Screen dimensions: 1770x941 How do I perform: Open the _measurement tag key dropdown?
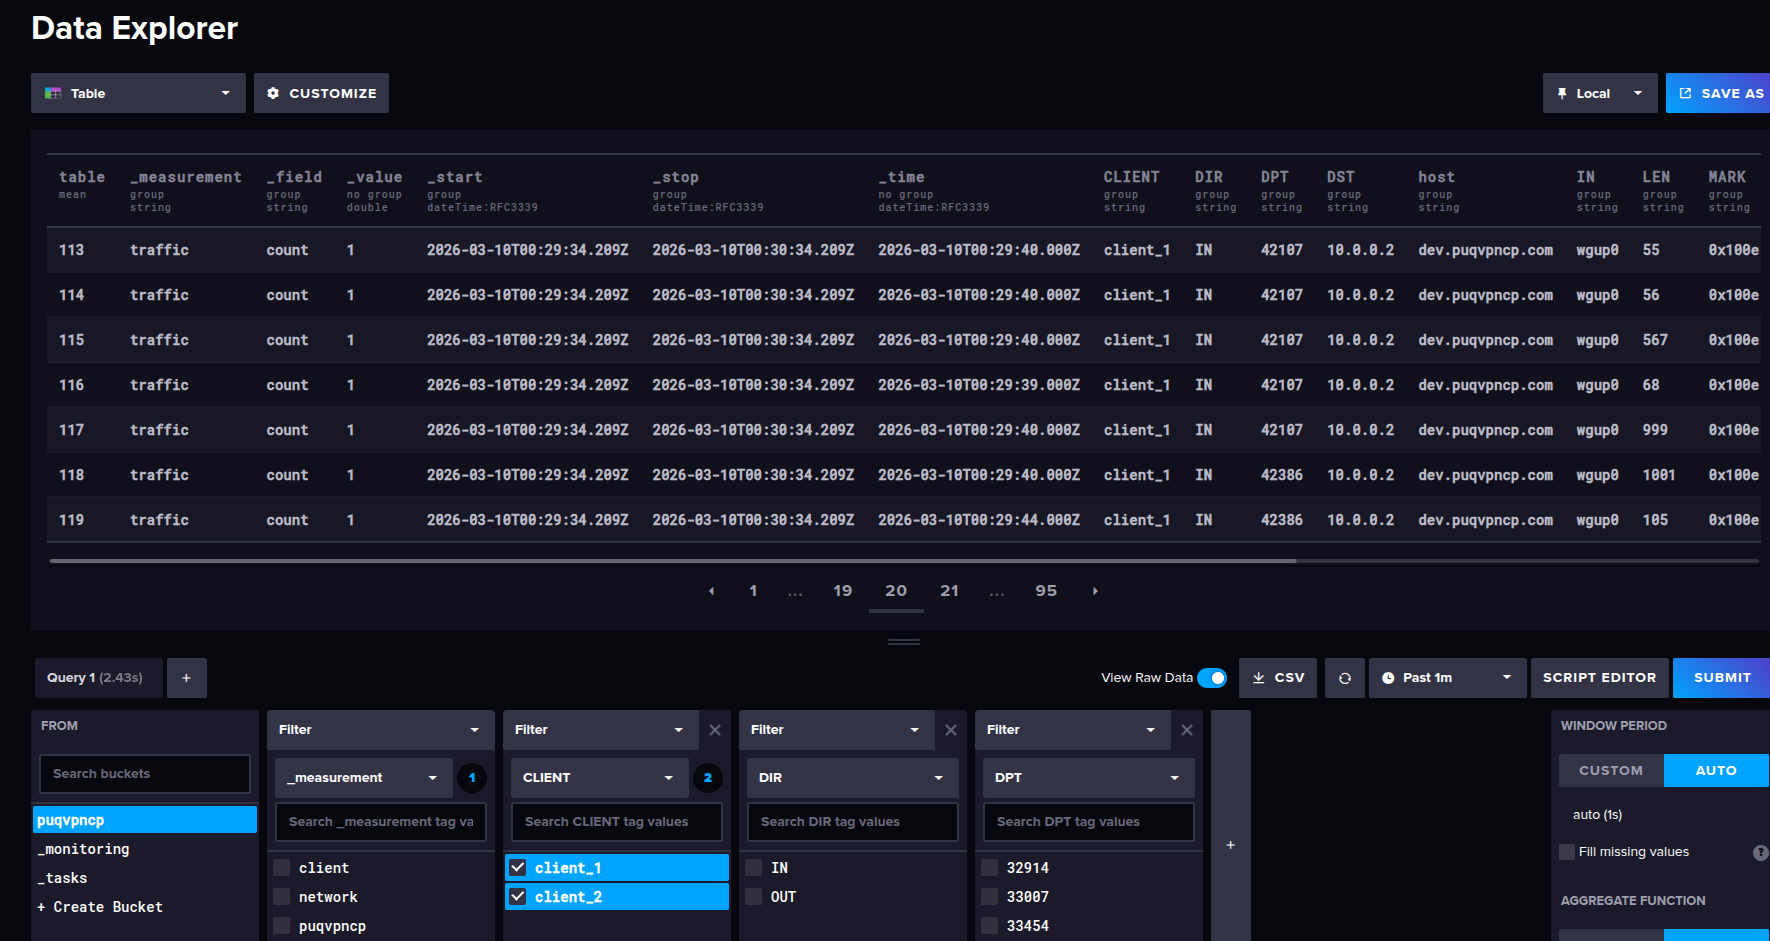click(x=364, y=778)
